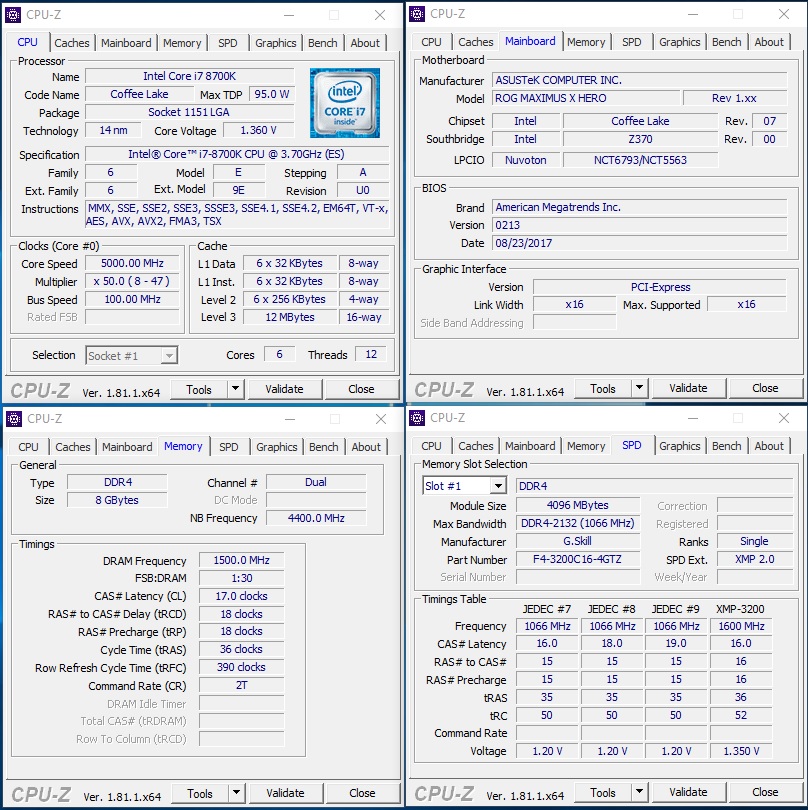808x810 pixels.
Task: Click Validate in the Mainboard window
Action: 689,388
